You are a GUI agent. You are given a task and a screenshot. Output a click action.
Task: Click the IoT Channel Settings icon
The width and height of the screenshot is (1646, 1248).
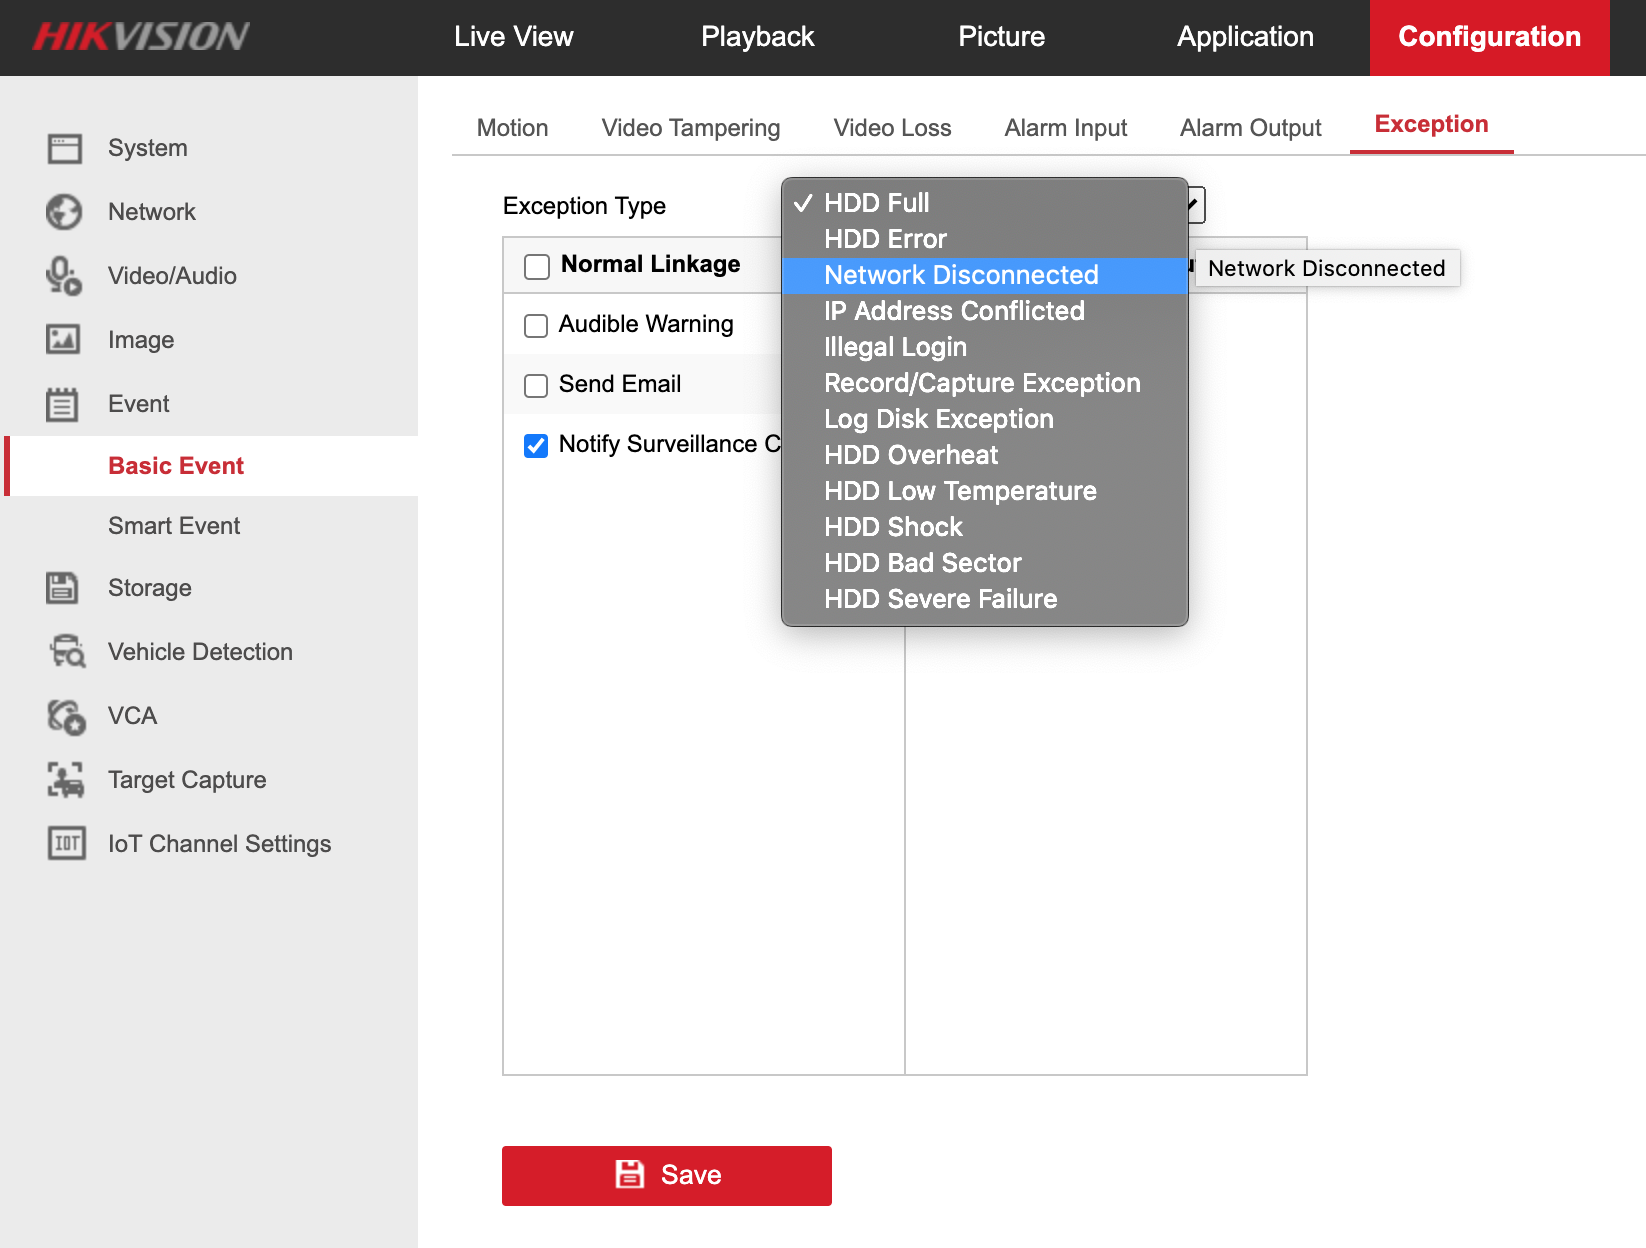[x=67, y=844]
